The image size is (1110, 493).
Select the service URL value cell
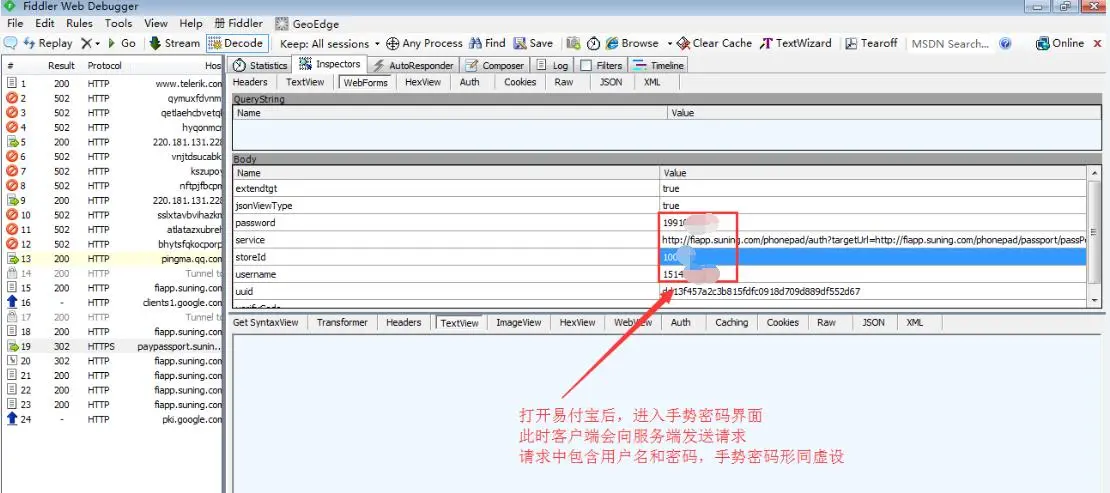click(x=874, y=240)
